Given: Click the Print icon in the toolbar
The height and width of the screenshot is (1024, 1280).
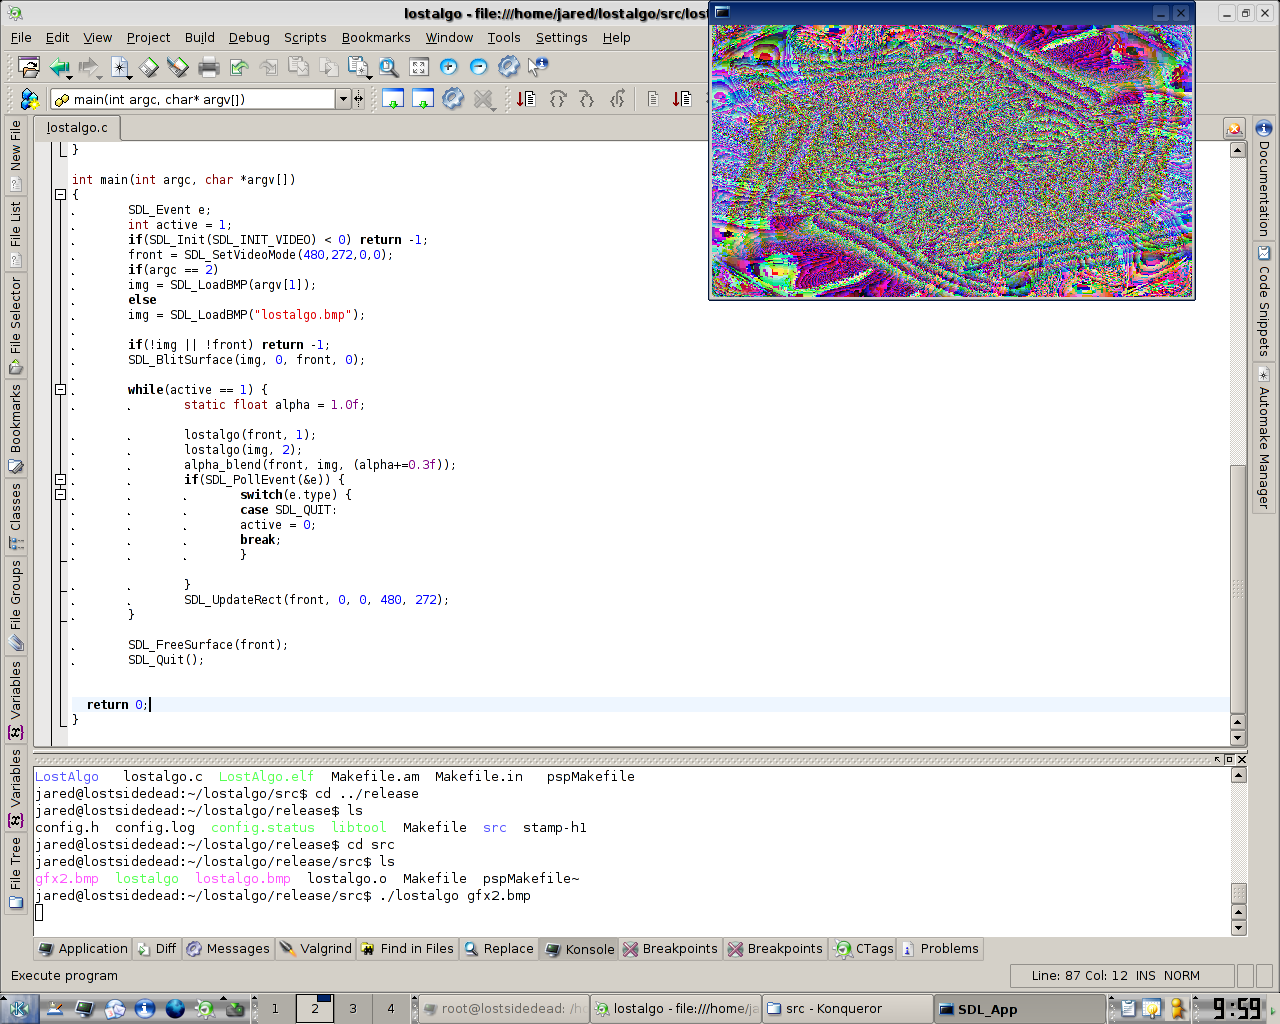Looking at the screenshot, I should 209,67.
